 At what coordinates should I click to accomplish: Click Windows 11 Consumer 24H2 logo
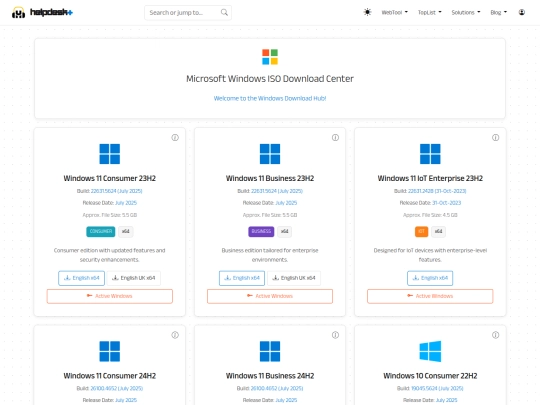click(x=110, y=351)
